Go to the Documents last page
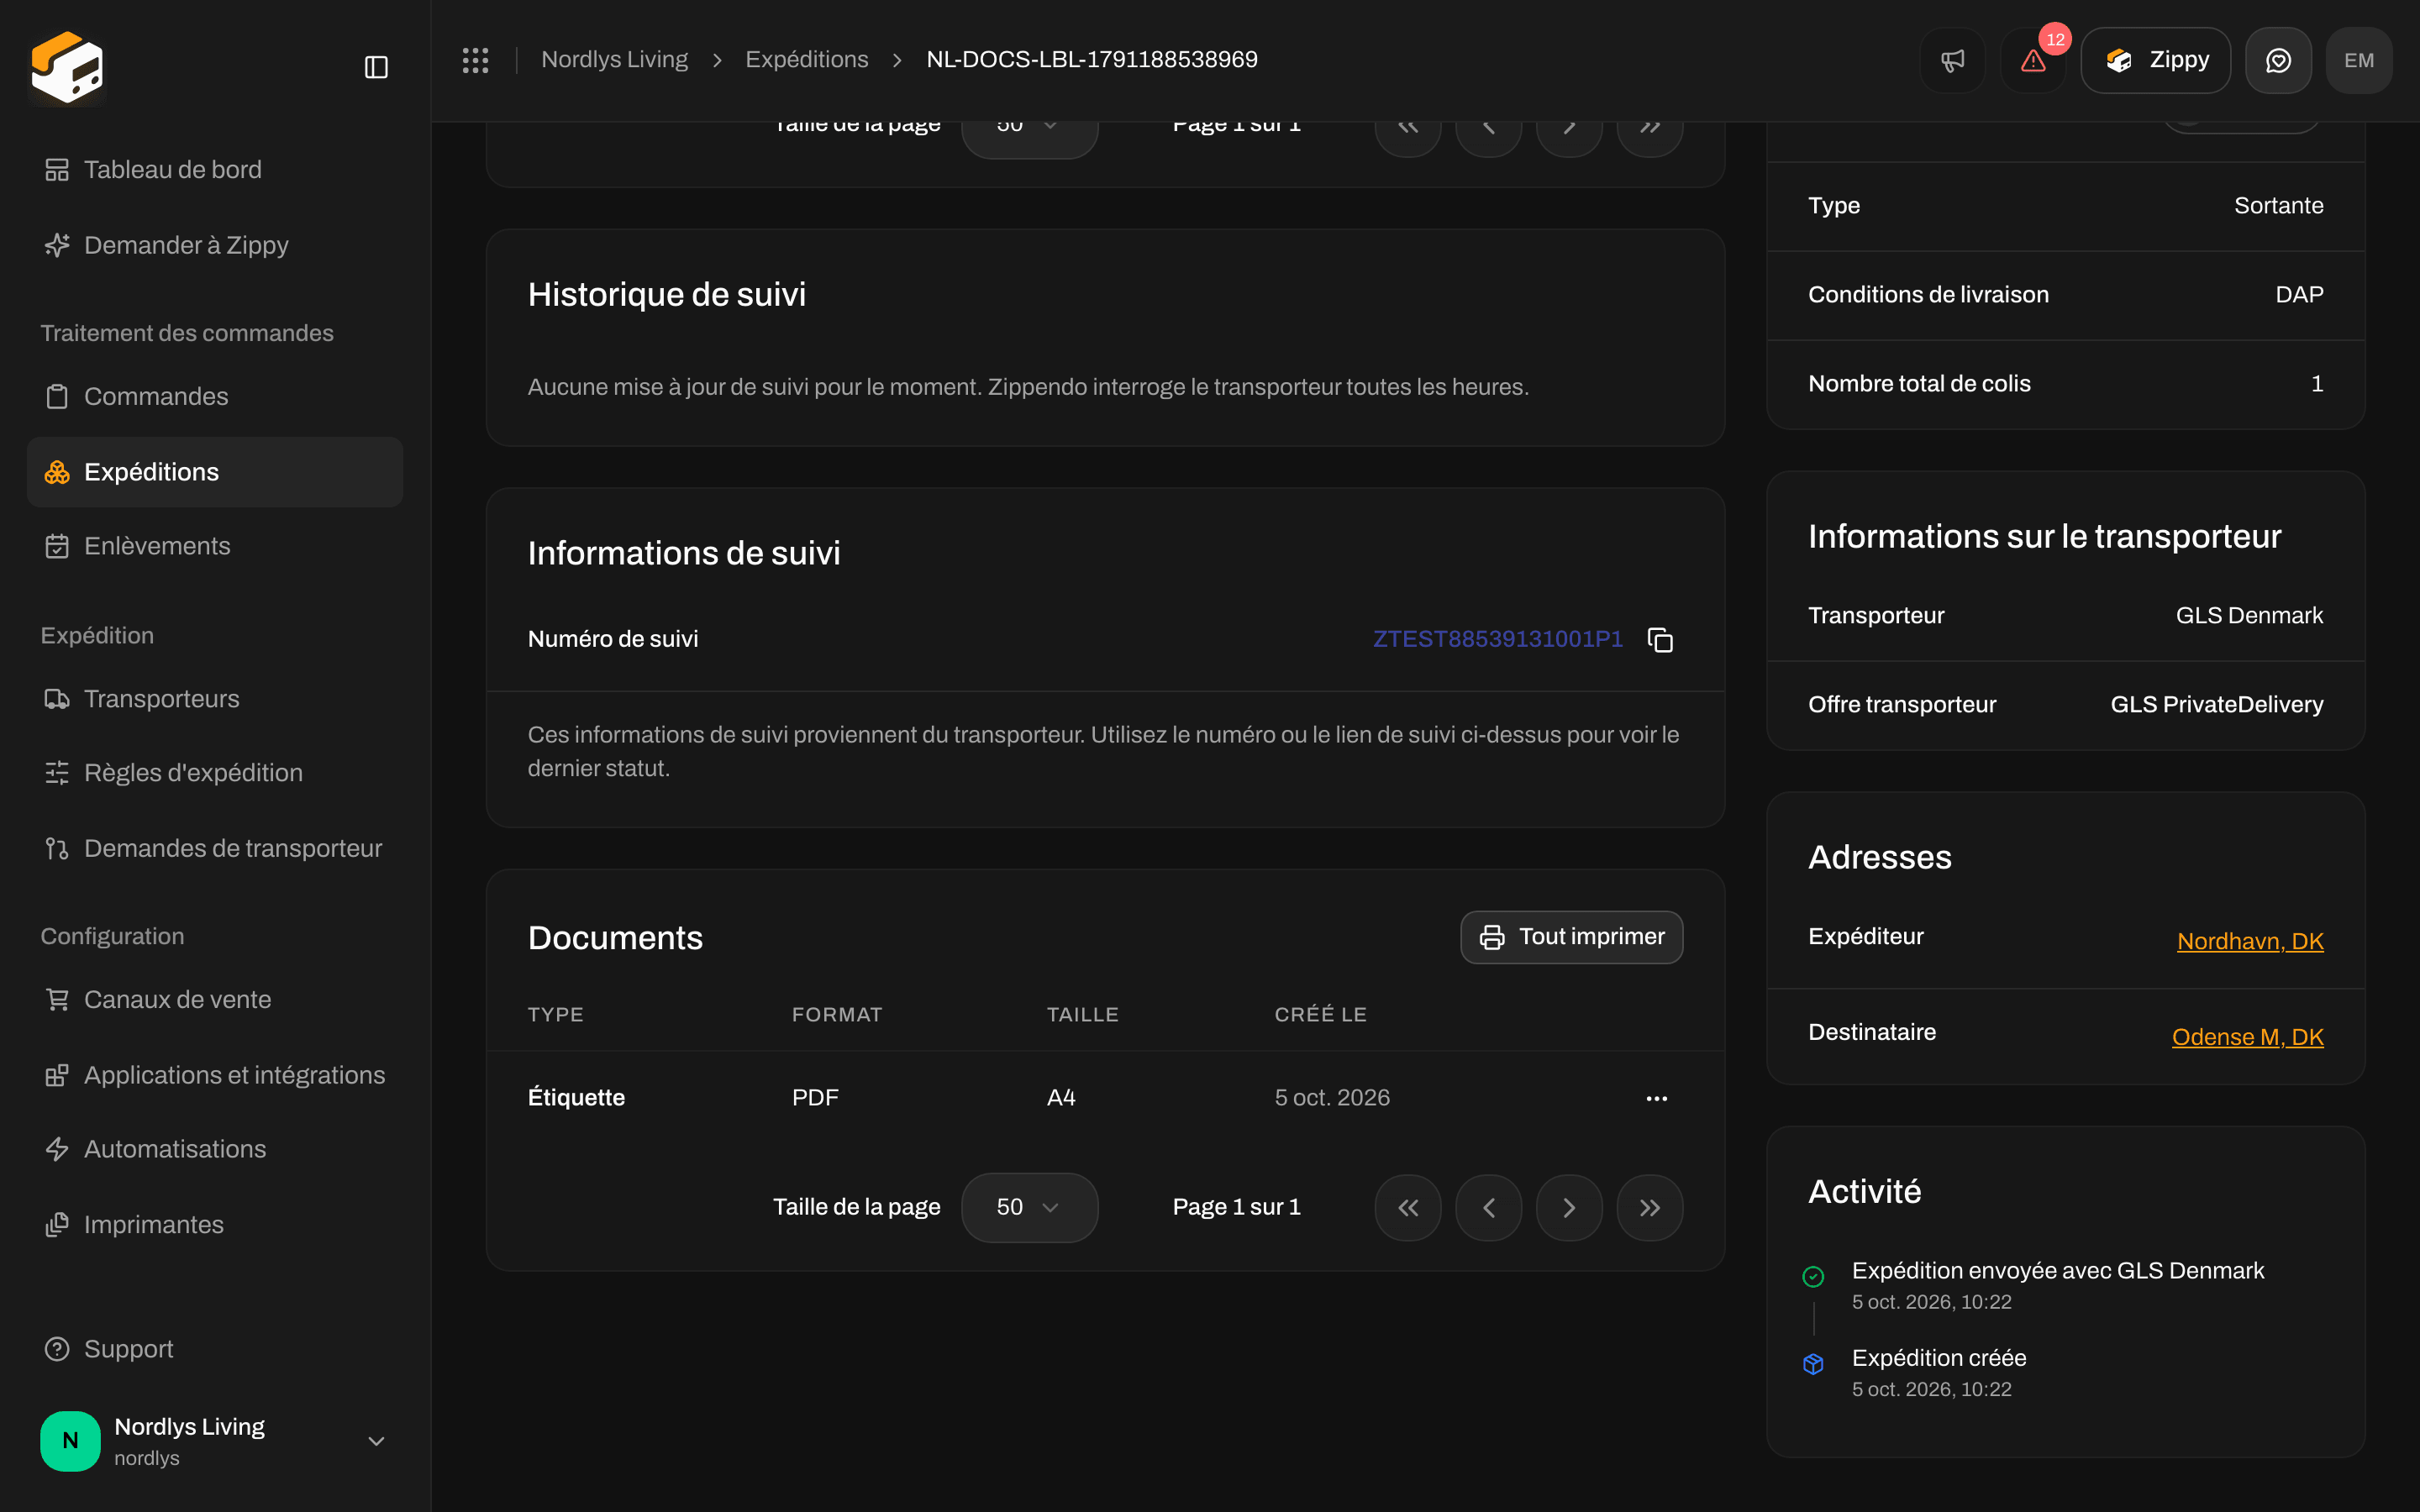 pos(1649,1207)
